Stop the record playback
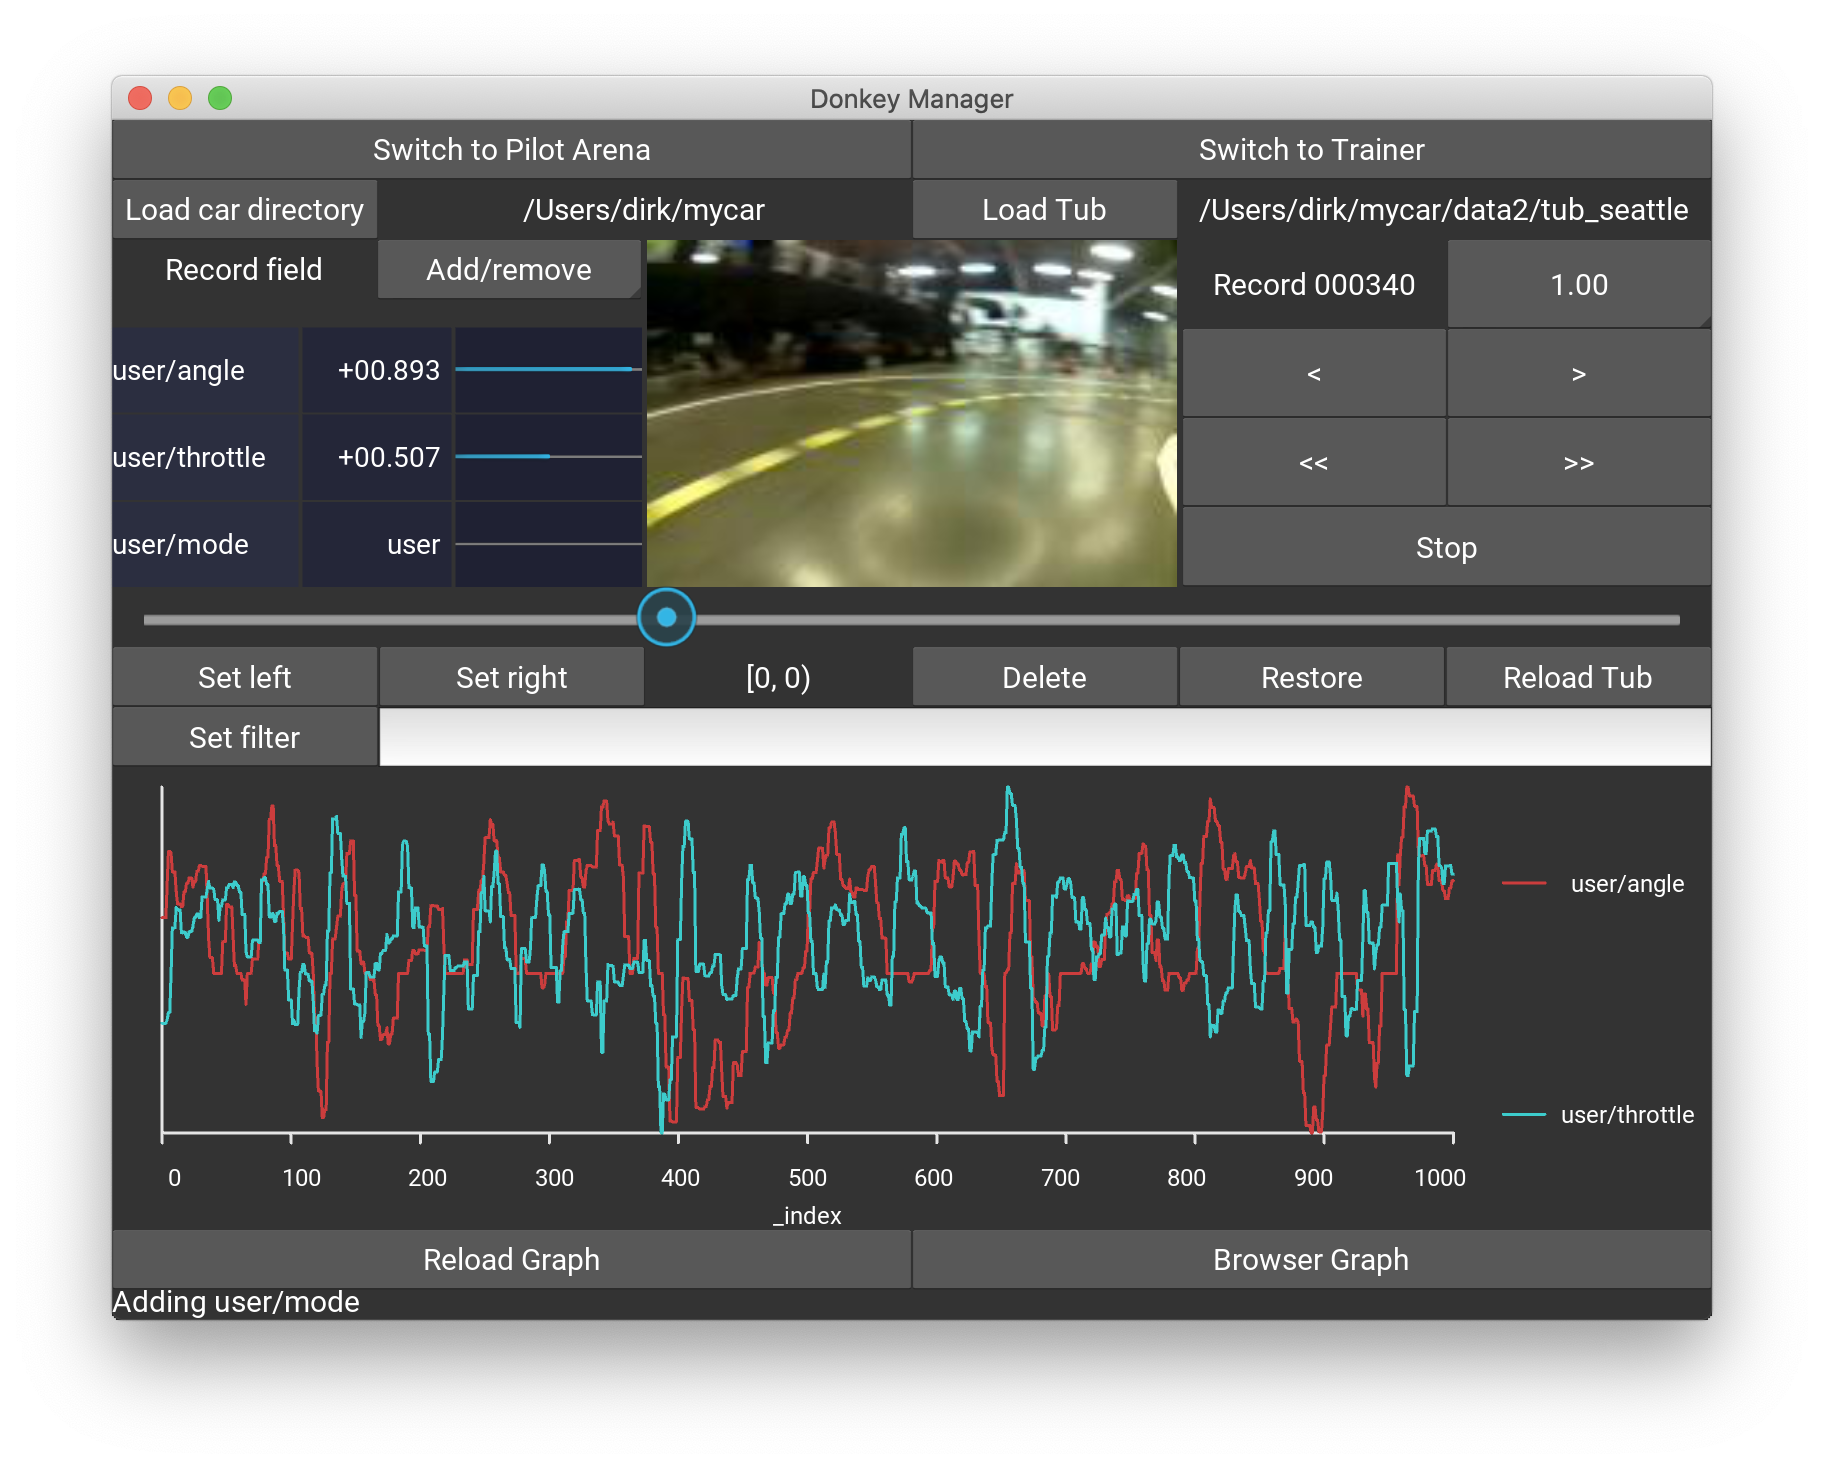The height and width of the screenshot is (1468, 1824). pyautogui.click(x=1446, y=547)
